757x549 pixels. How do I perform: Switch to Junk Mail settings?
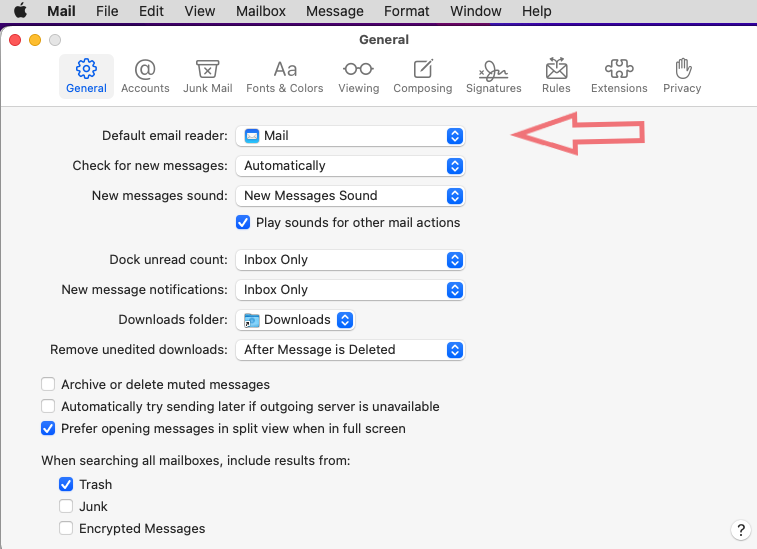(208, 76)
